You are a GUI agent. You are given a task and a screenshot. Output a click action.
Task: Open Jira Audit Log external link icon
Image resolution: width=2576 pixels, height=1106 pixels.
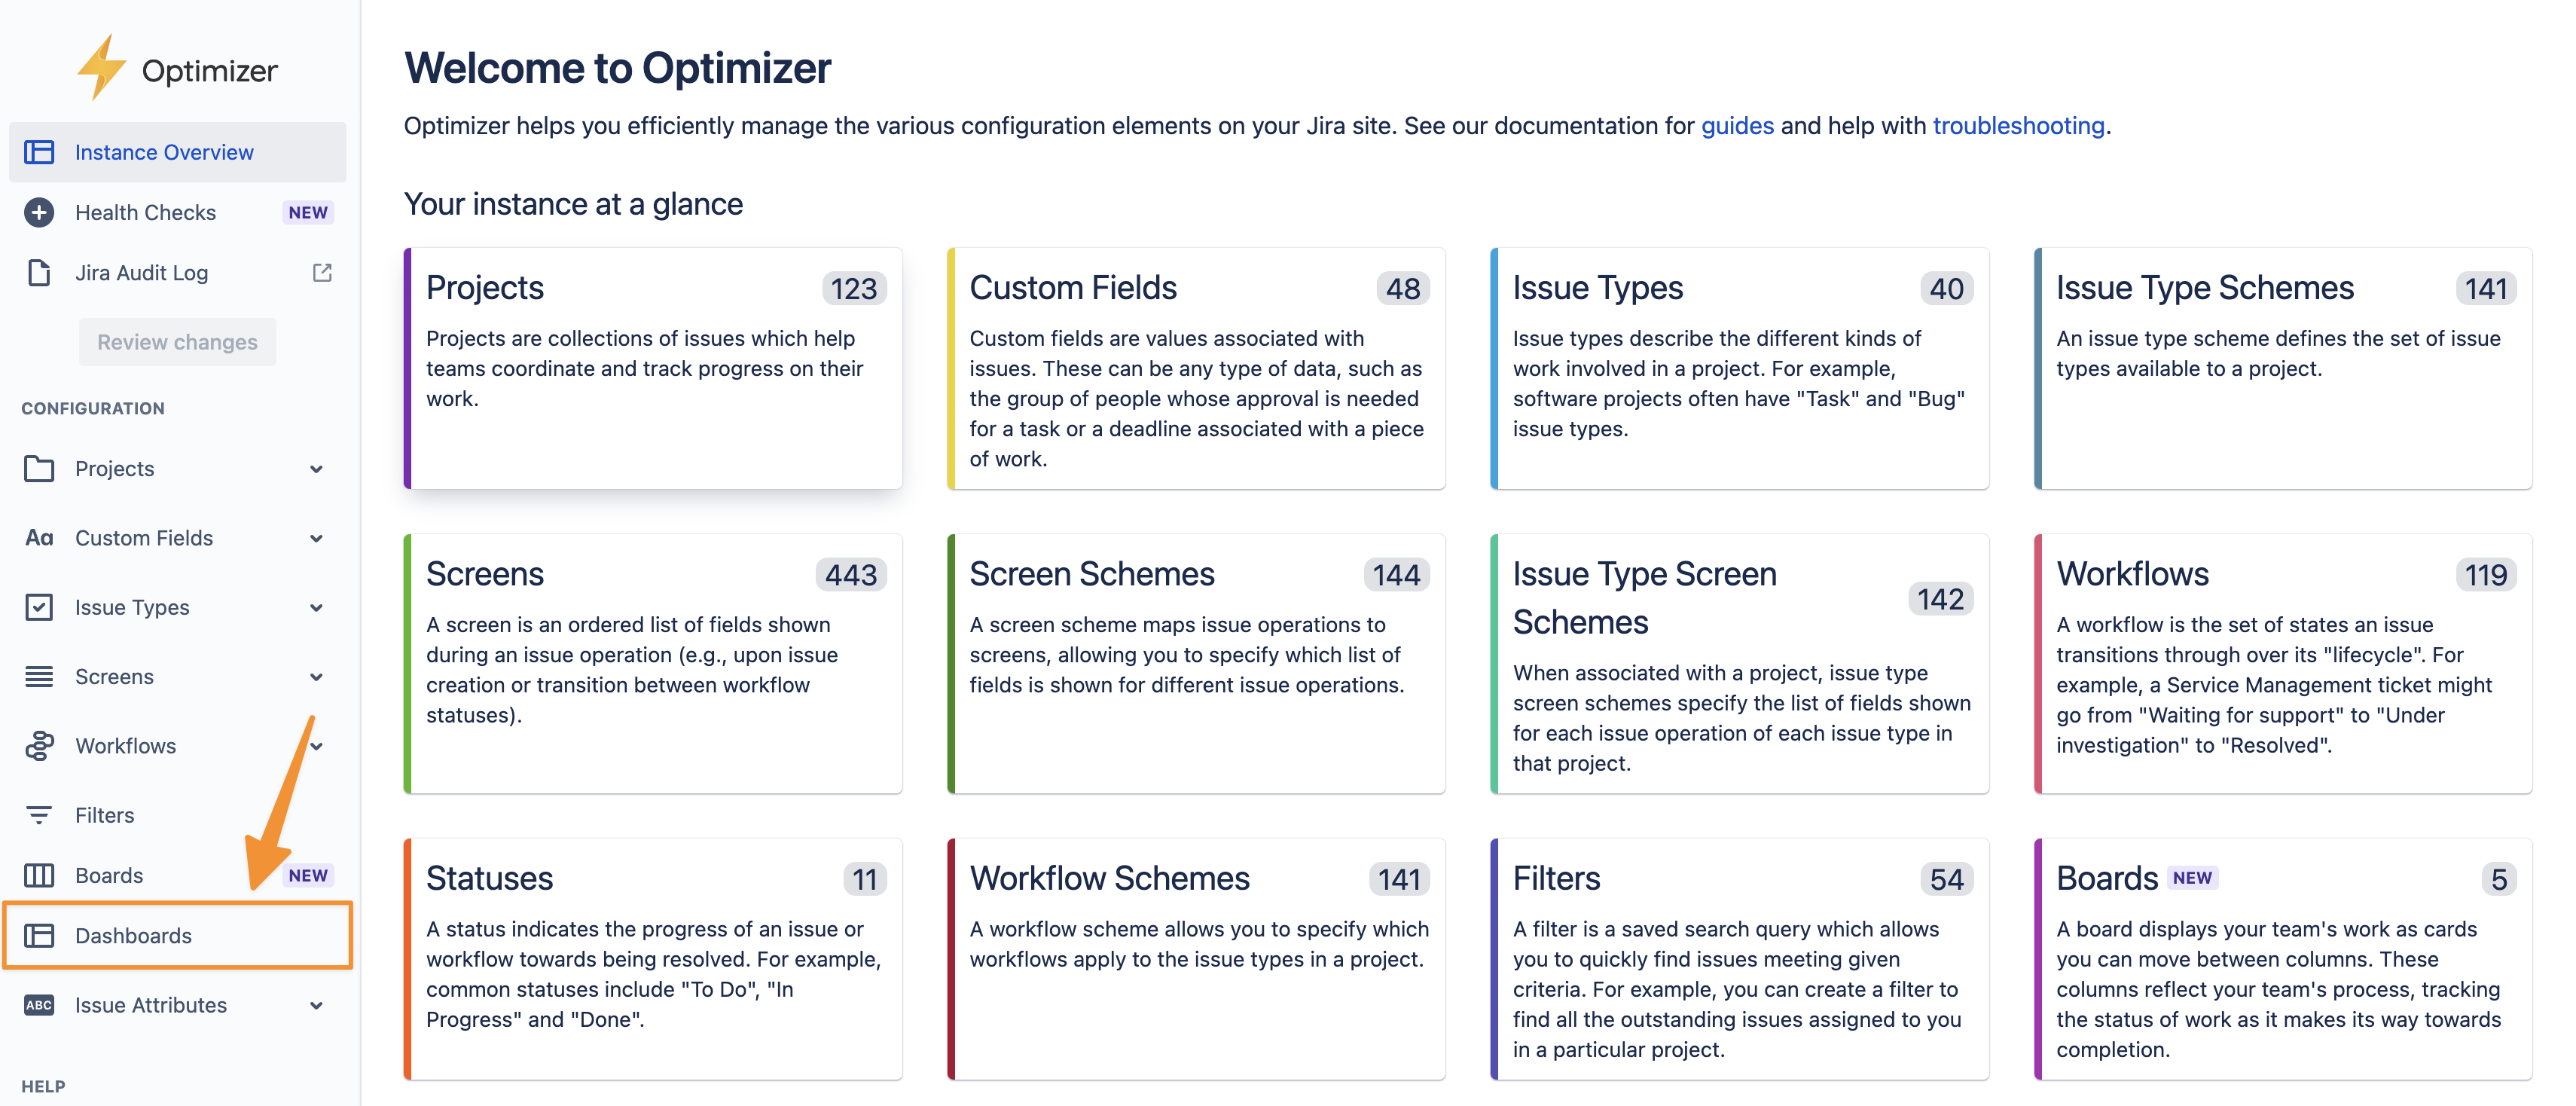pos(322,271)
